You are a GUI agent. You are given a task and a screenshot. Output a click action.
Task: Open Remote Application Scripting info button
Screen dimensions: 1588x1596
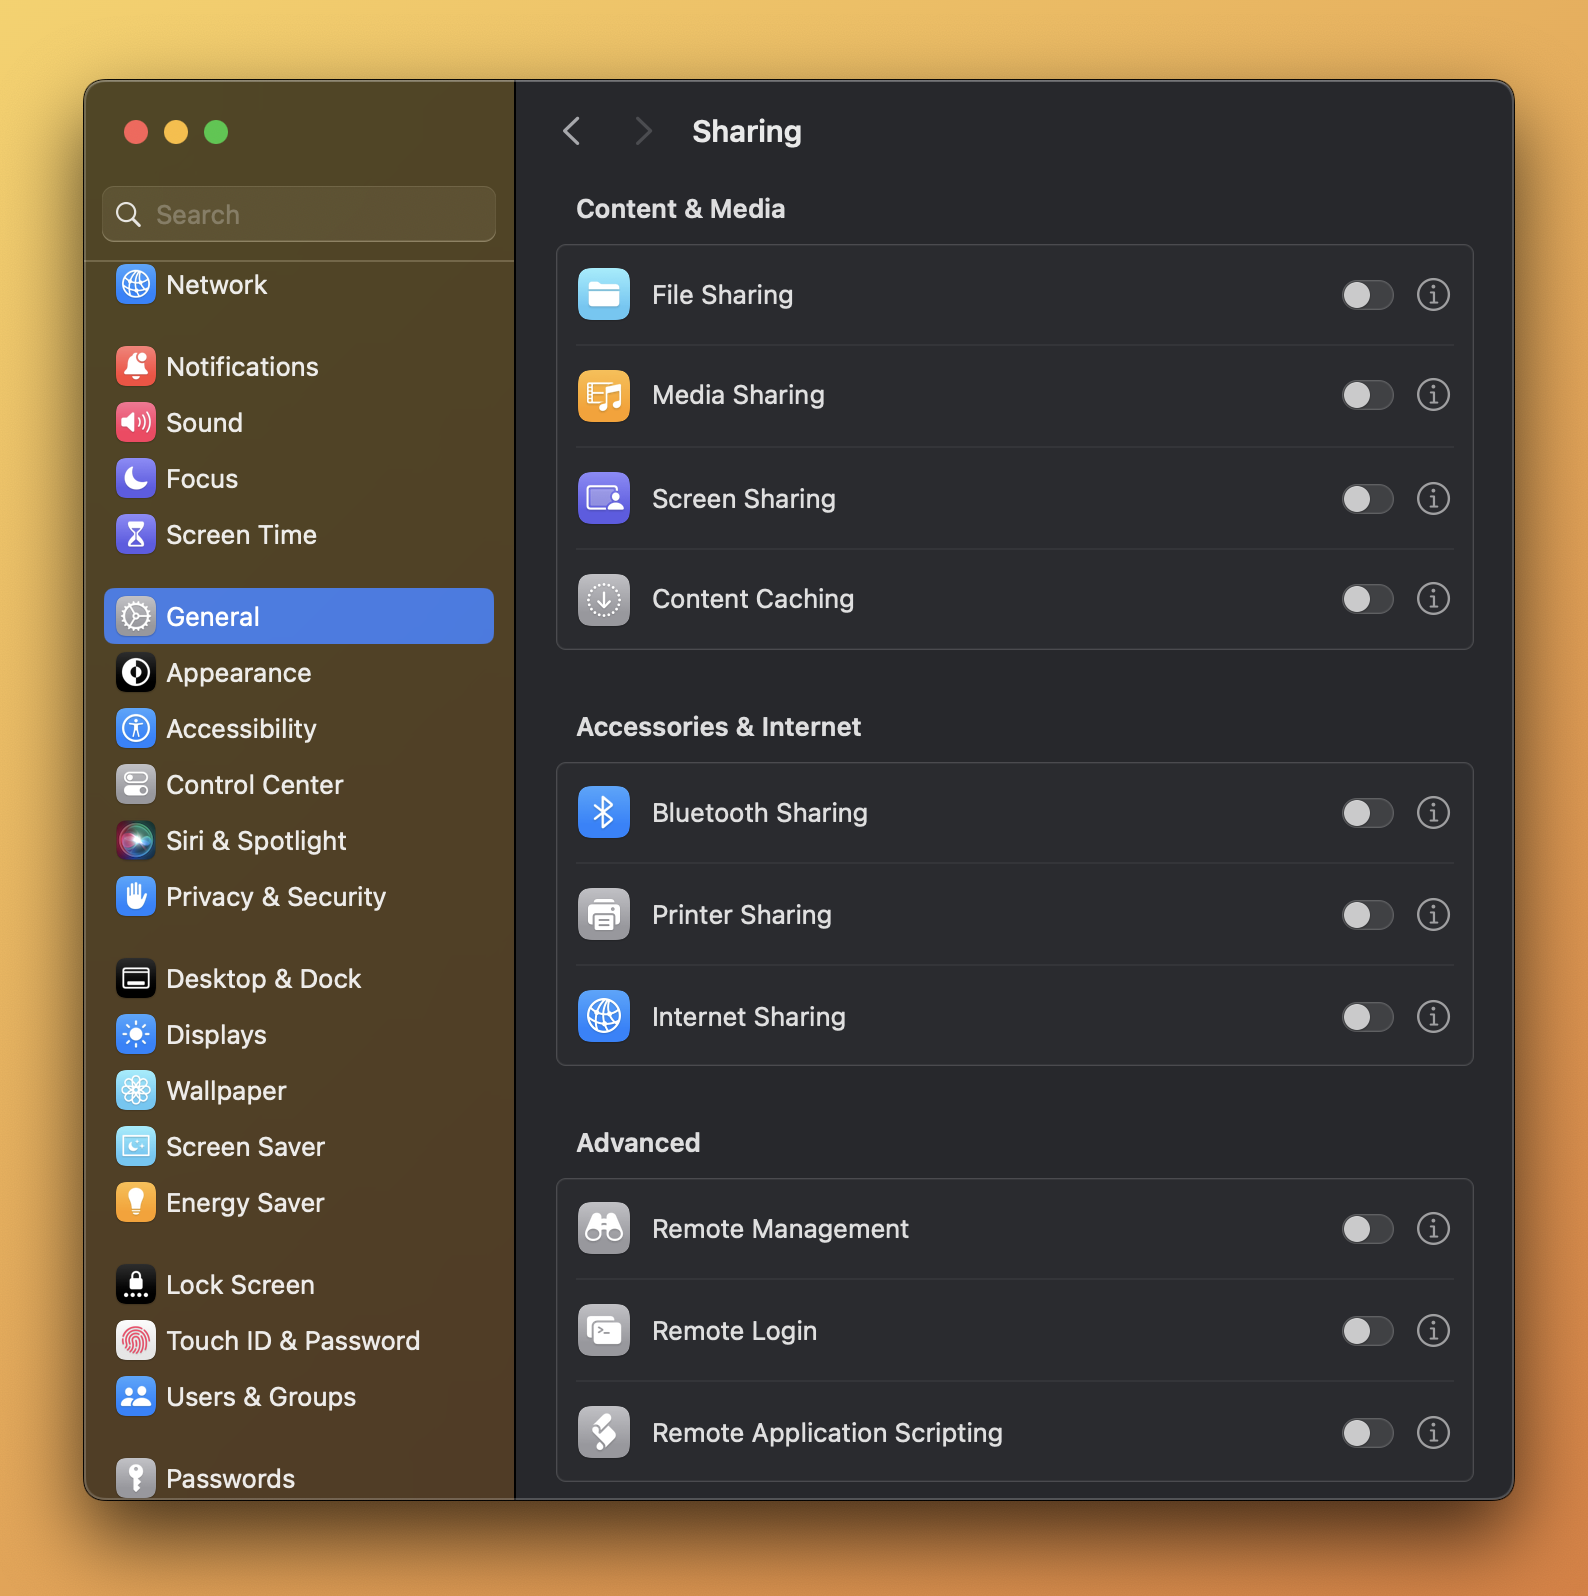1433,1433
